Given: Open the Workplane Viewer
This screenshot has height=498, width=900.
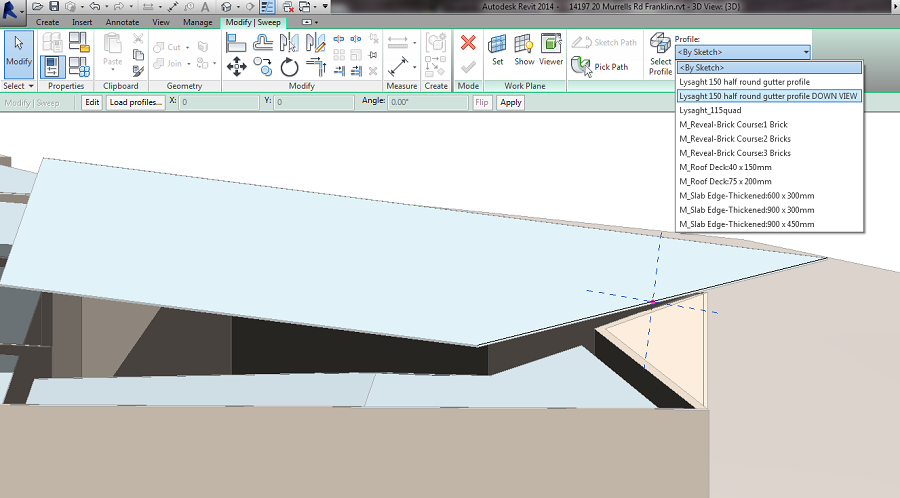Looking at the screenshot, I should coord(551,49).
